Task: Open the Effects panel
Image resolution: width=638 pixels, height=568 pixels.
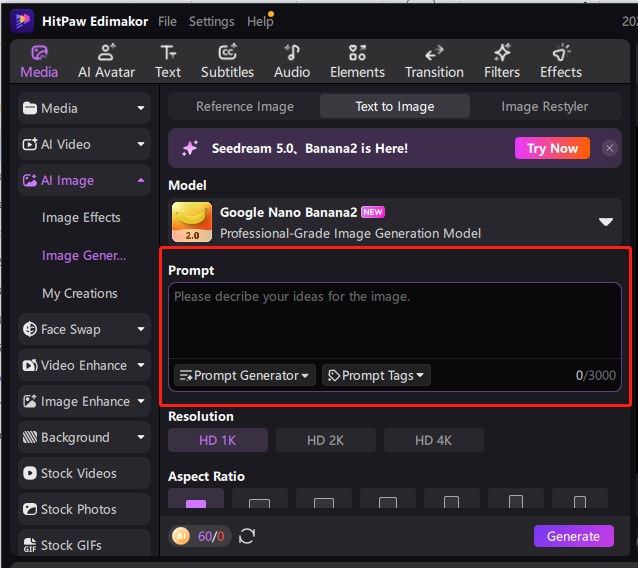Action: click(561, 61)
